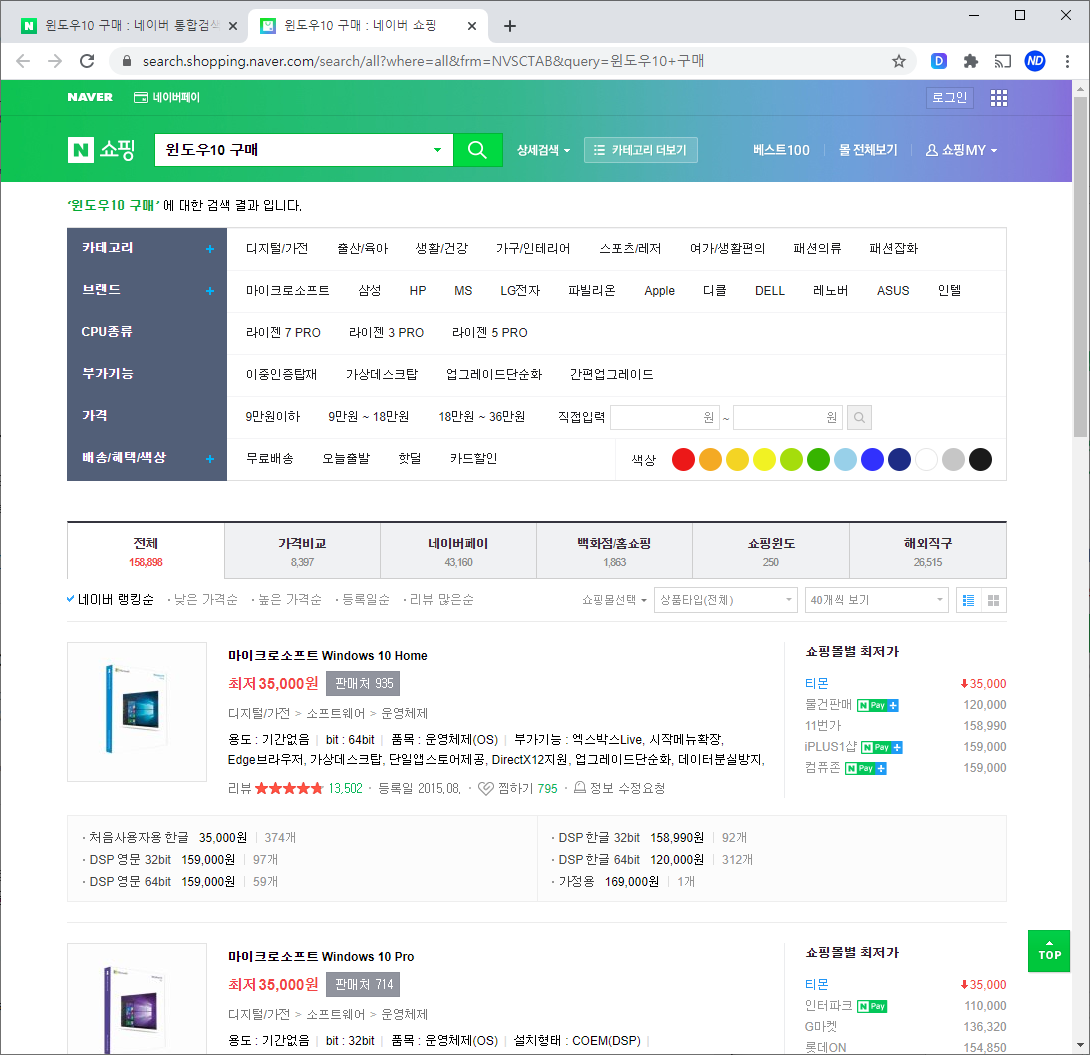Open 쇼핑몰선택 dropdown

point(614,600)
